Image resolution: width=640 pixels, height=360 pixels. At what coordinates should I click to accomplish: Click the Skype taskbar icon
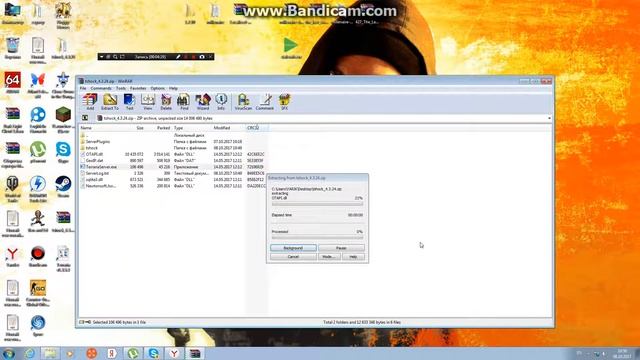pos(153,353)
